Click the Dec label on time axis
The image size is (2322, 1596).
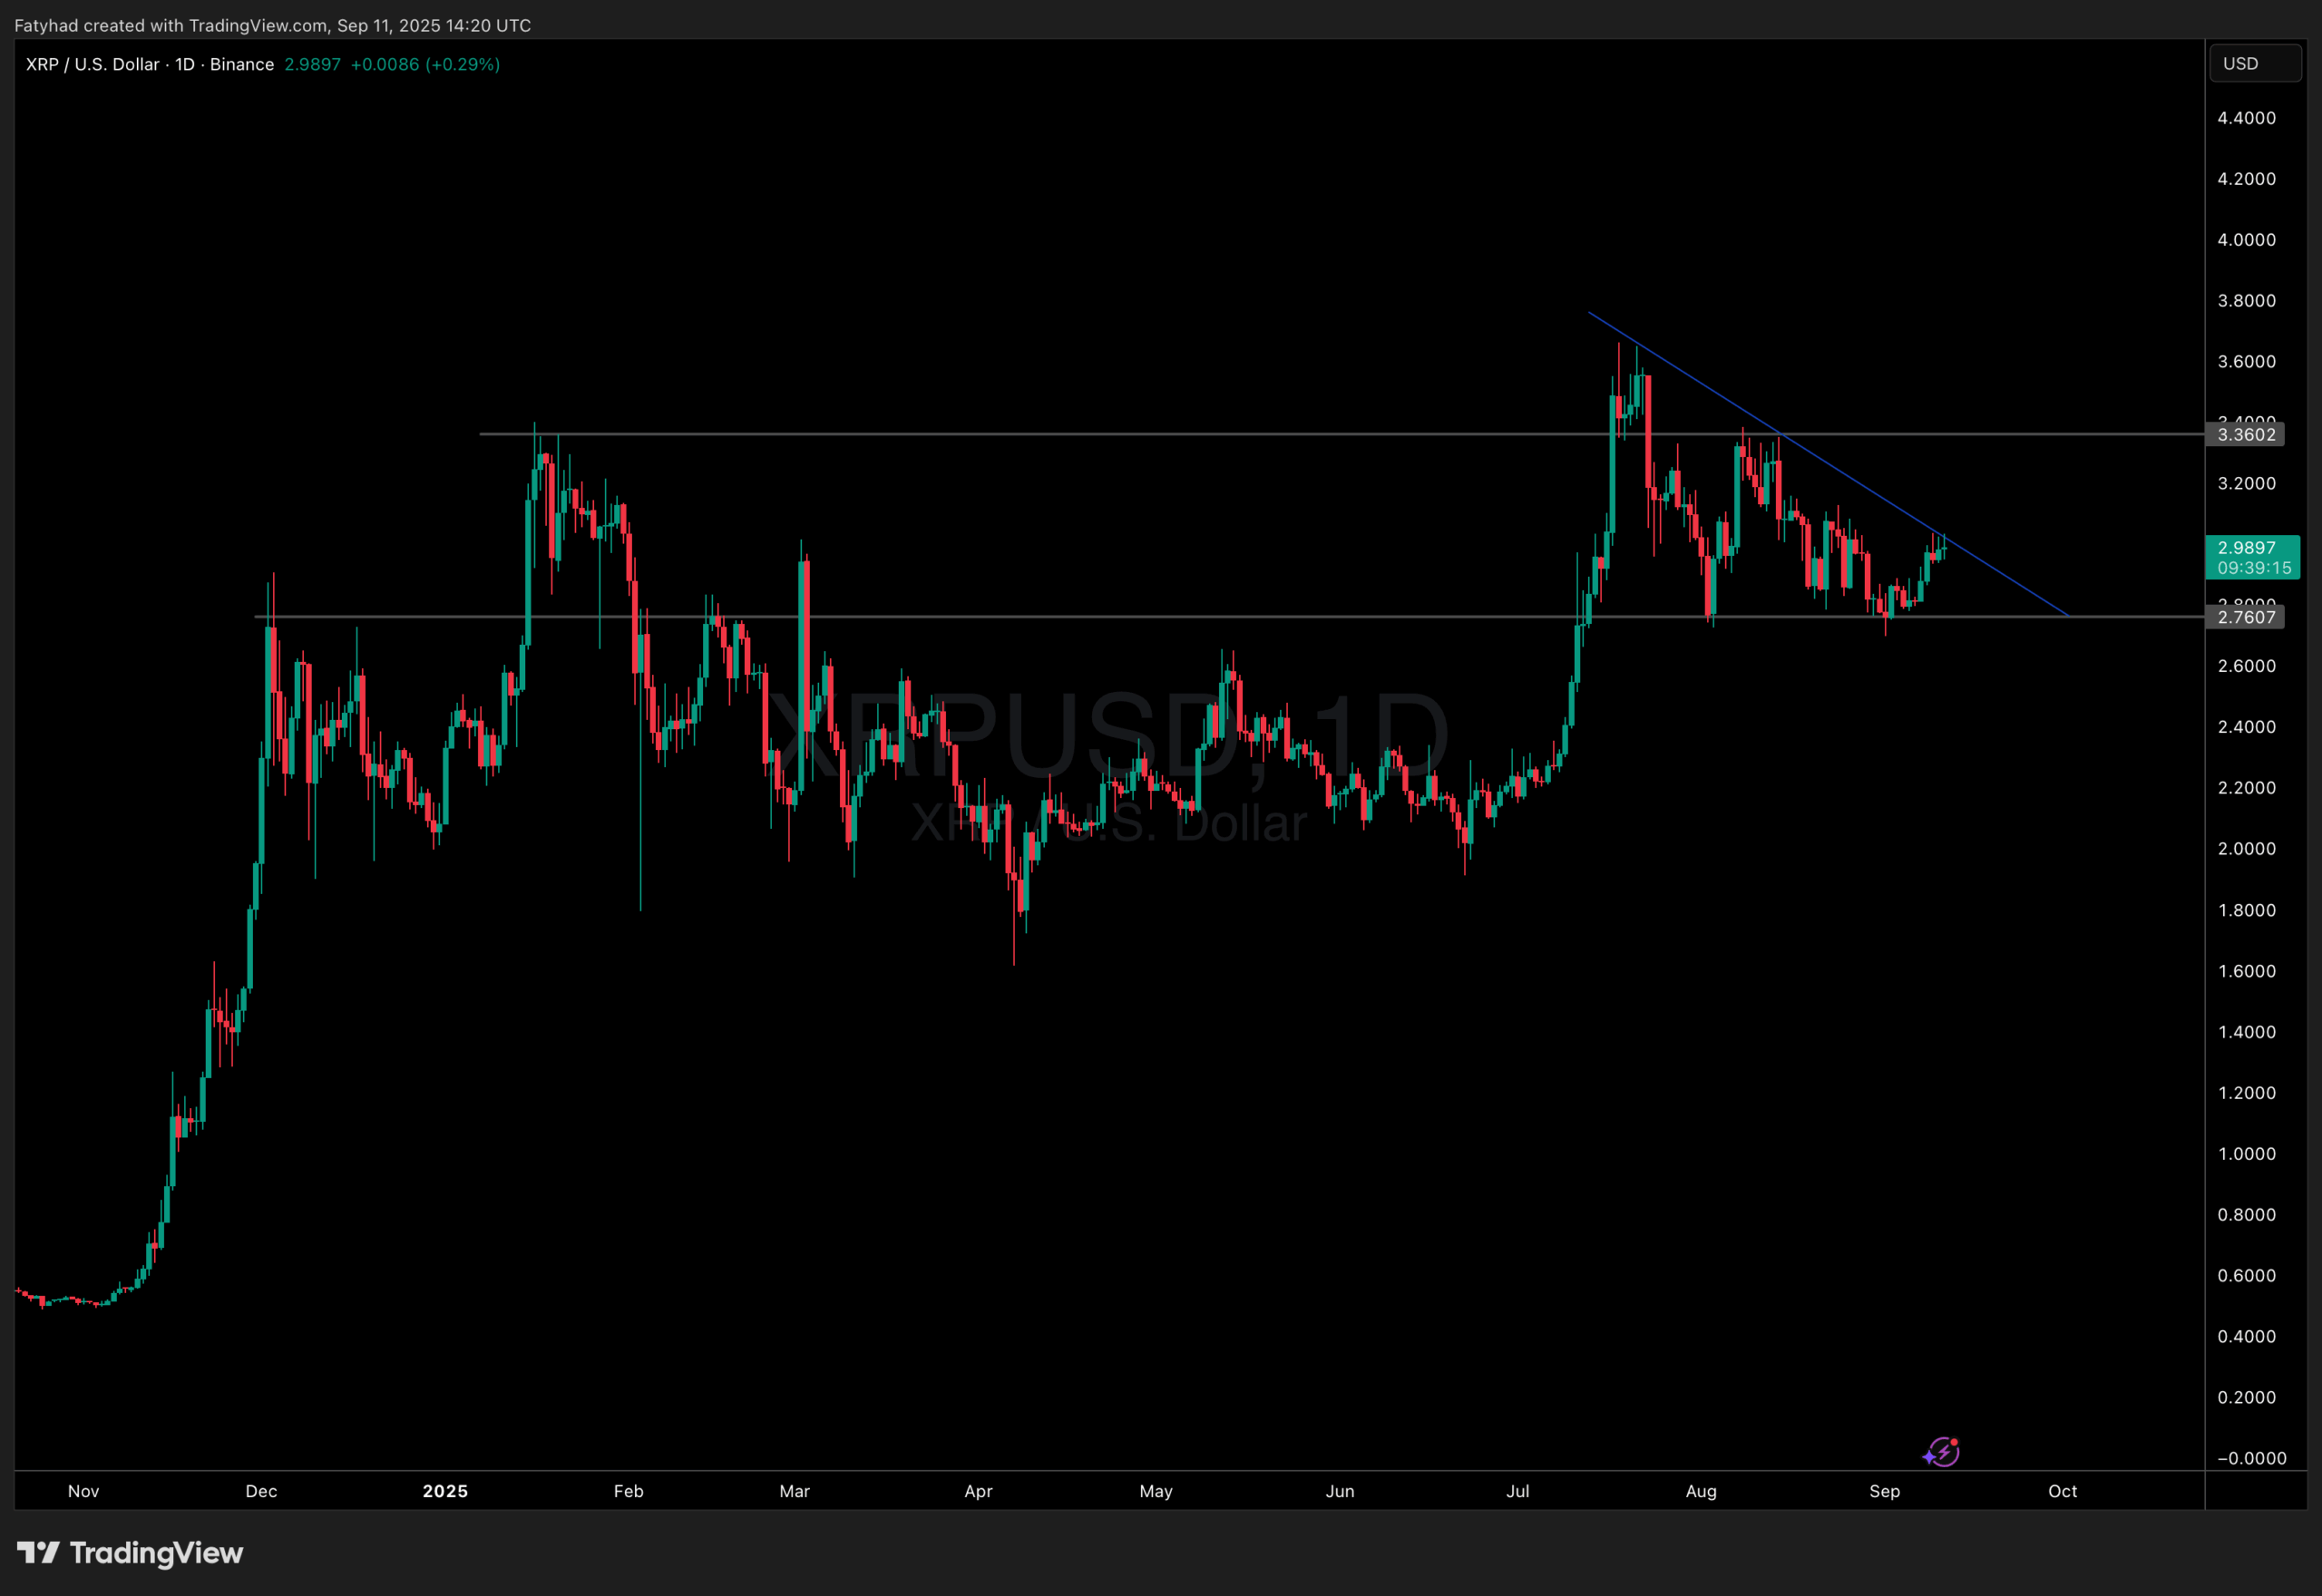(x=261, y=1491)
